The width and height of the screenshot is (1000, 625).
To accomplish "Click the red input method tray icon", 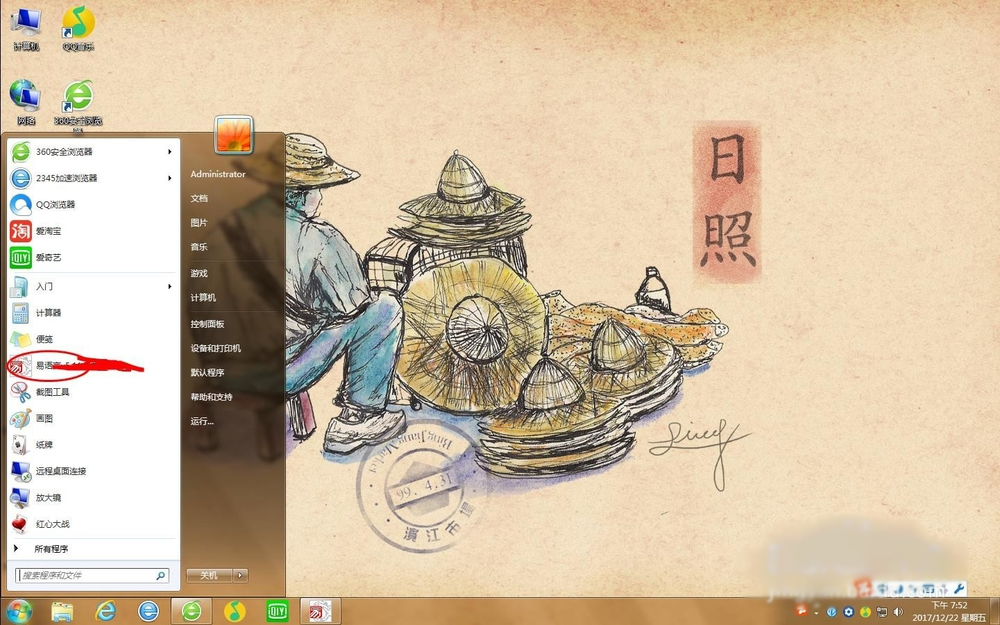I will point(802,612).
